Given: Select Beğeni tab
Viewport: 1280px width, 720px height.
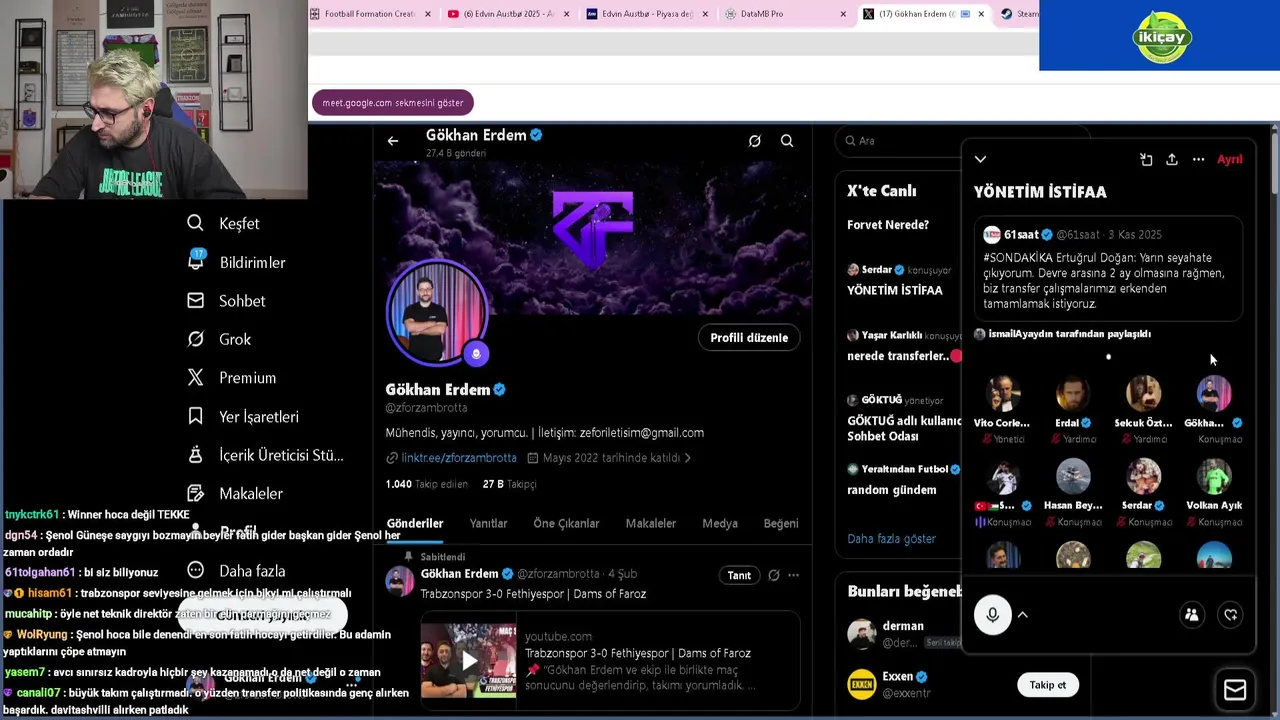Looking at the screenshot, I should [x=781, y=523].
